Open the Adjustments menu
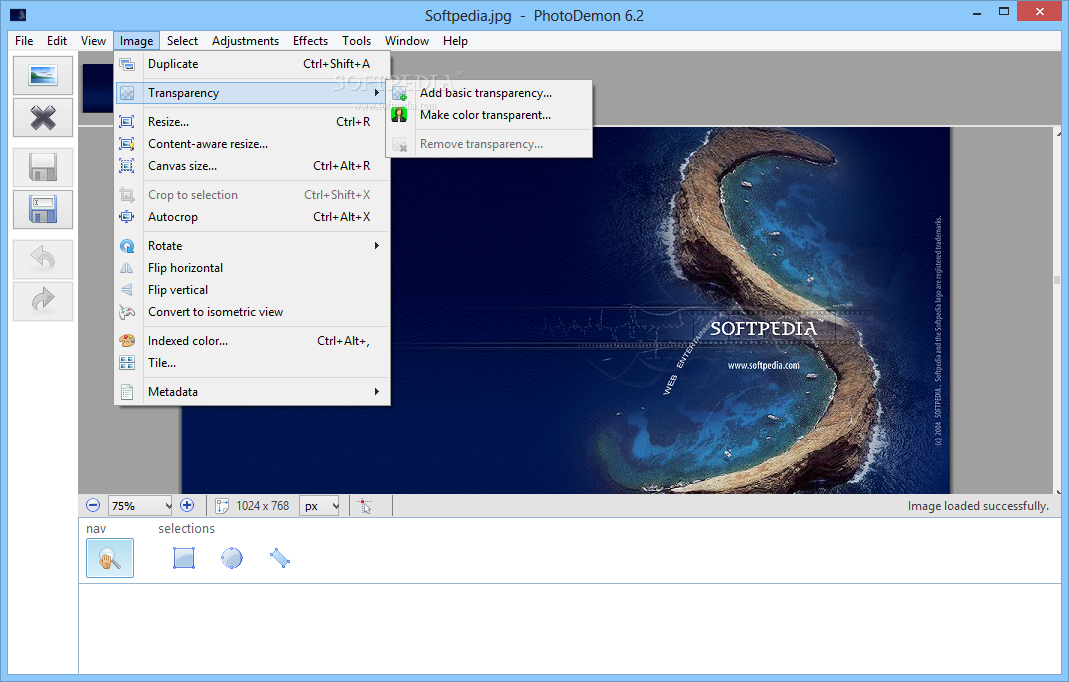The image size is (1069, 682). click(x=245, y=41)
